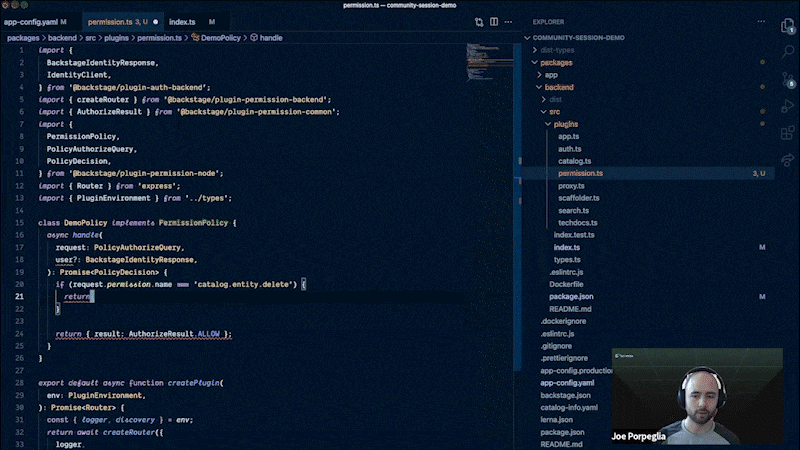Open .dockerignore in the Explorer
Screen dimensions: 800x450
tap(563, 321)
